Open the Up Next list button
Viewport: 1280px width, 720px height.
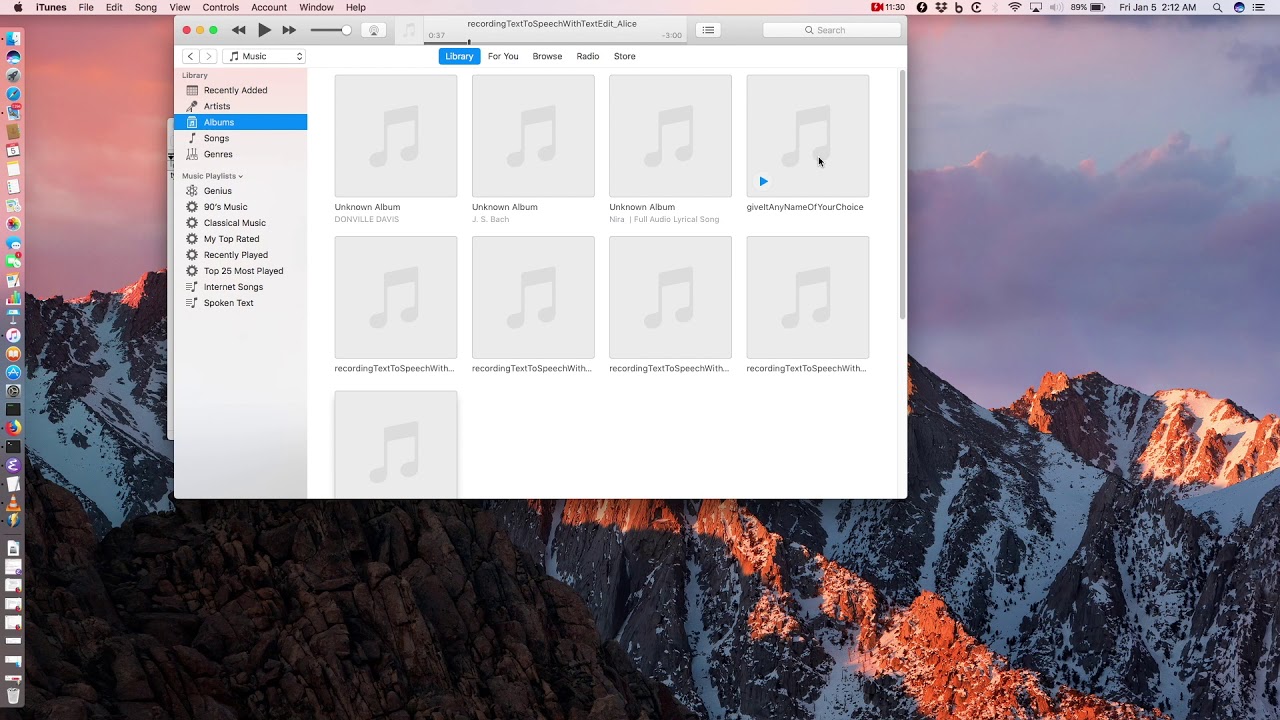tap(708, 30)
